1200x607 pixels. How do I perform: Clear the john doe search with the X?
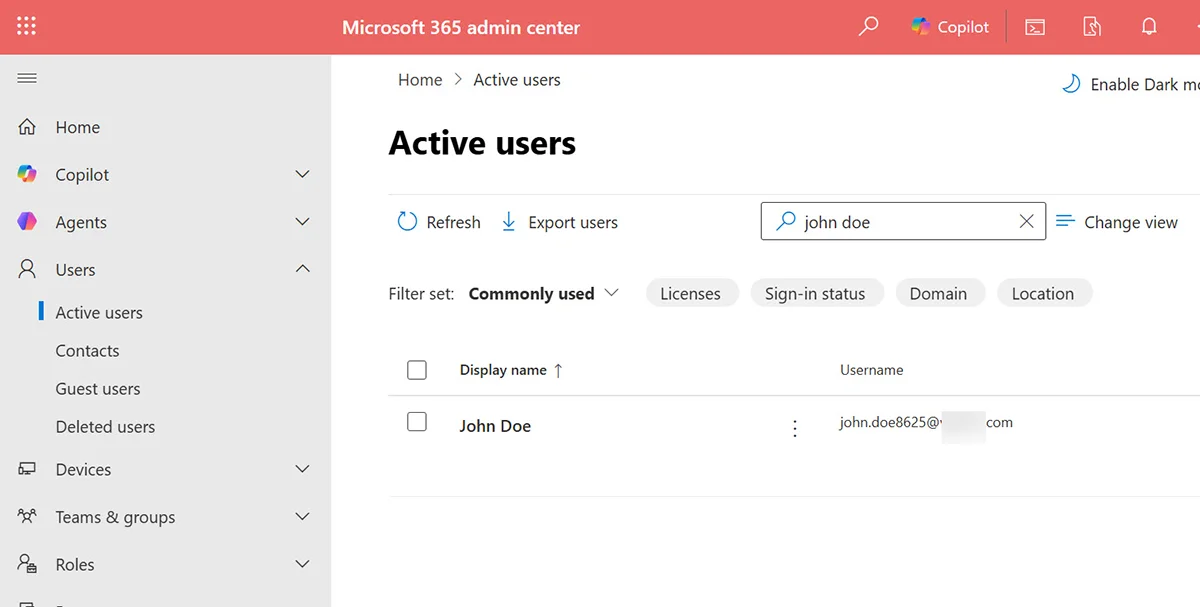1026,221
